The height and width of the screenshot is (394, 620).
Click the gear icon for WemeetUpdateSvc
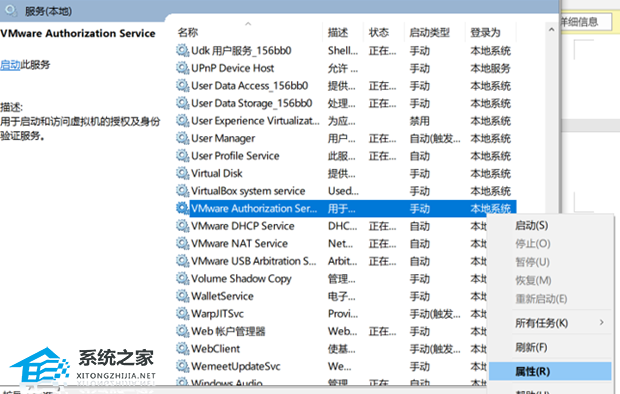point(182,366)
